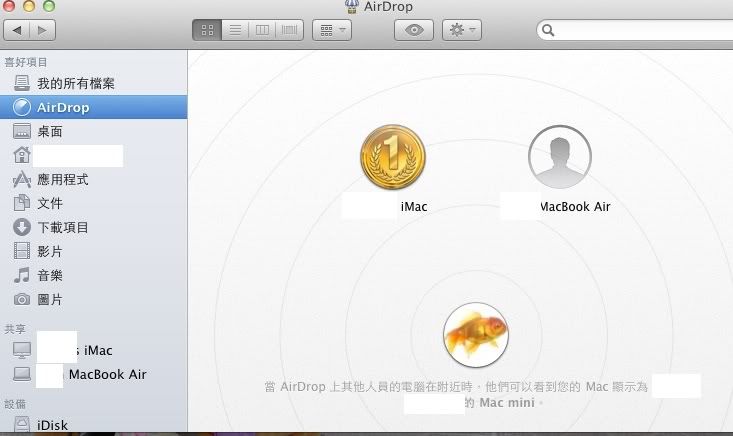Minimize the window with yellow button
The width and height of the screenshot is (733, 436).
click(29, 6)
